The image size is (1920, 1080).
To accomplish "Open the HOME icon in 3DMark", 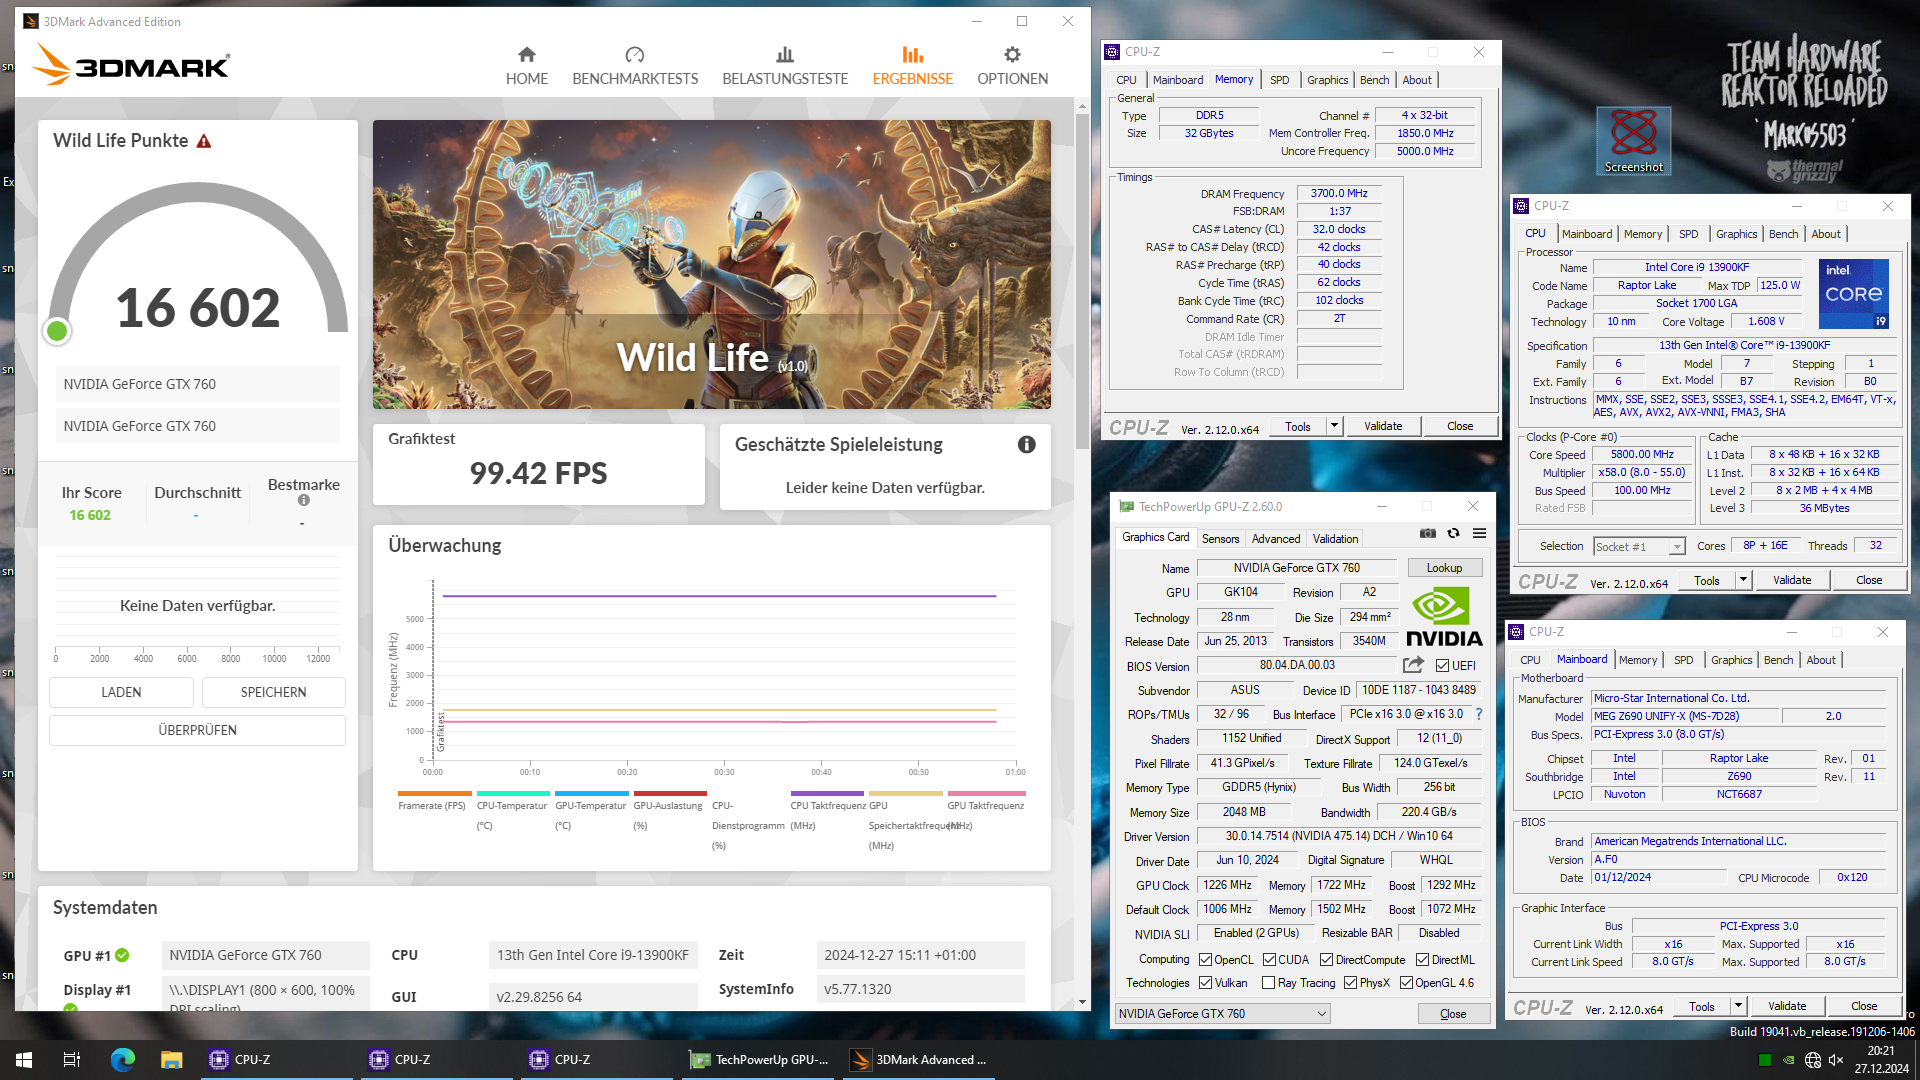I will 527,54.
